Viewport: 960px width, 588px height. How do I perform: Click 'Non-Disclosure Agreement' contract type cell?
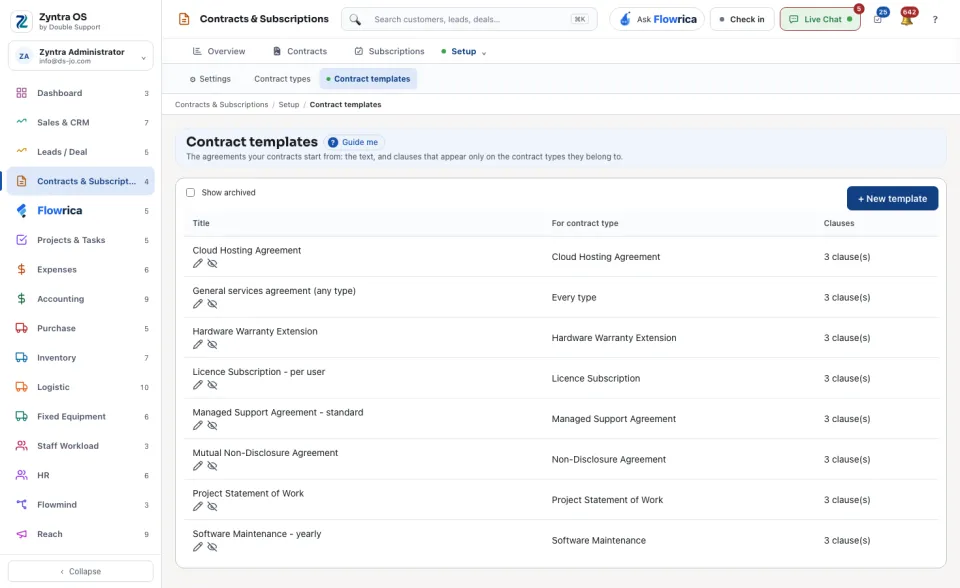pos(609,459)
